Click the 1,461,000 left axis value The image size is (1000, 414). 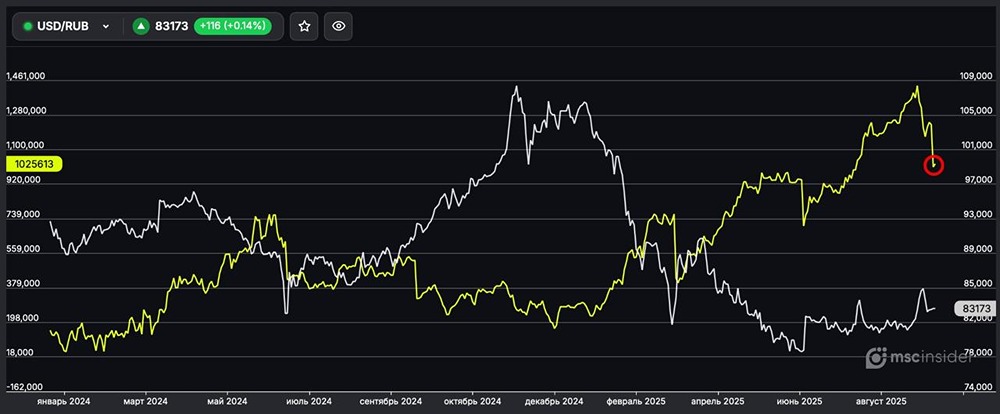(26, 76)
